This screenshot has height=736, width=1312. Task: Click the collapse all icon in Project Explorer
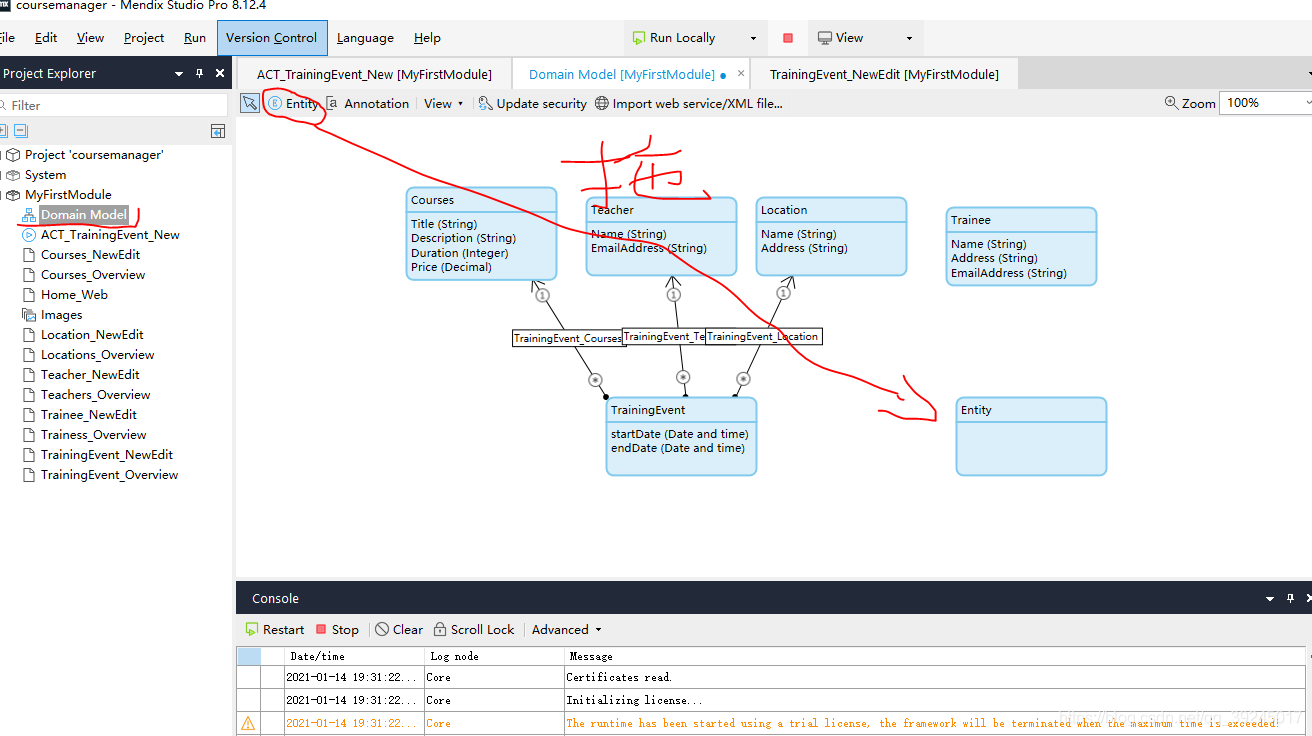point(20,131)
